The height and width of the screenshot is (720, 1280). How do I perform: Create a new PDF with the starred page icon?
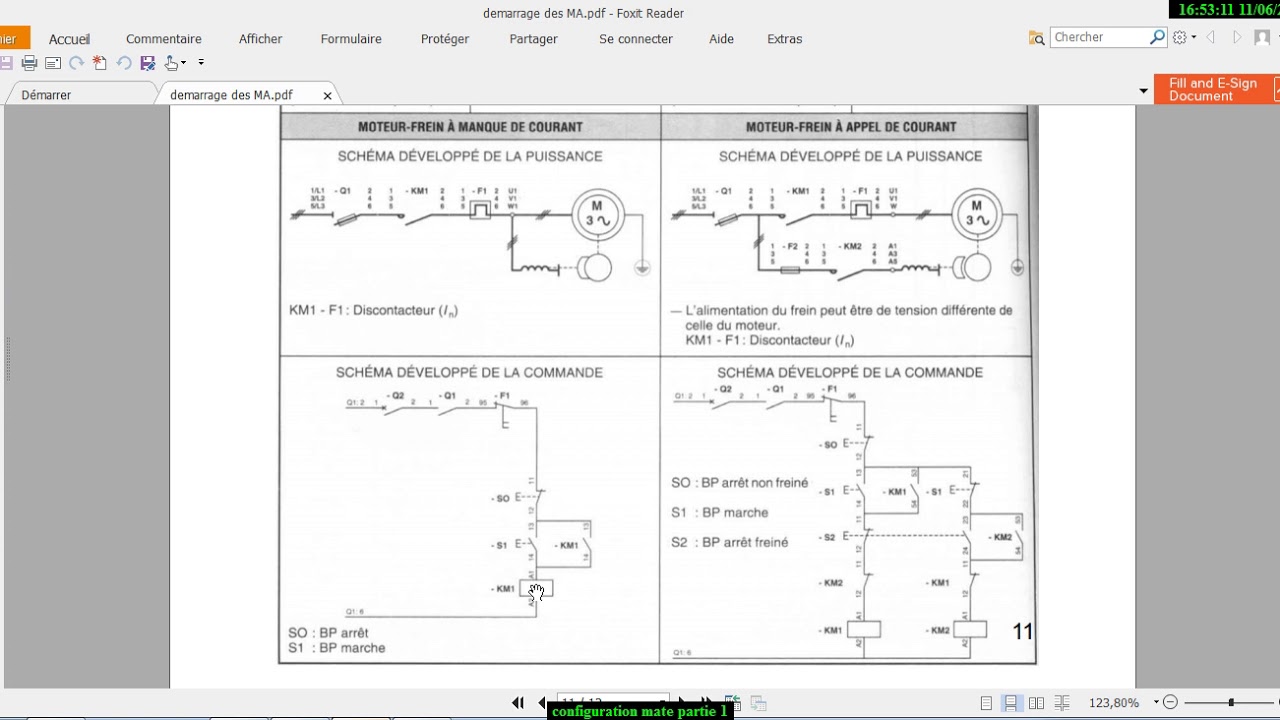100,63
